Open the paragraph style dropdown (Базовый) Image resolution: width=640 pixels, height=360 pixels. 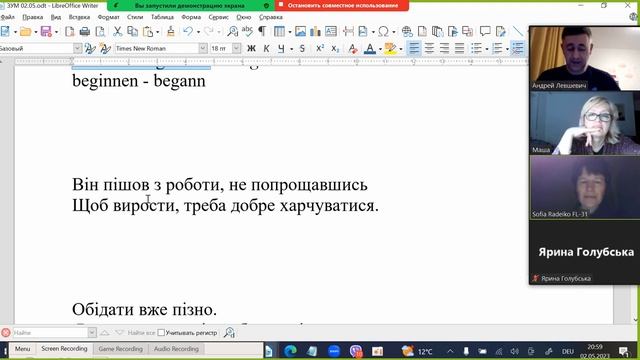[x=78, y=49]
